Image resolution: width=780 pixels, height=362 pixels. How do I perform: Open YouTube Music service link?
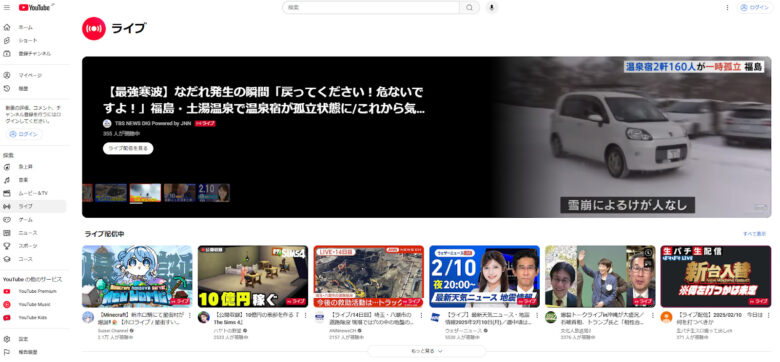(x=33, y=304)
